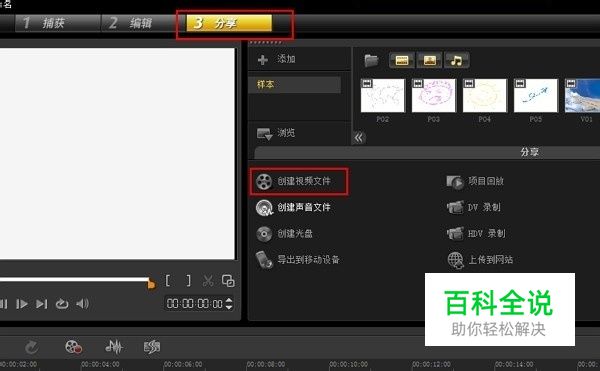Image resolution: width=600 pixels, height=371 pixels.
Task: Click the next frame playback button
Action: click(22, 304)
